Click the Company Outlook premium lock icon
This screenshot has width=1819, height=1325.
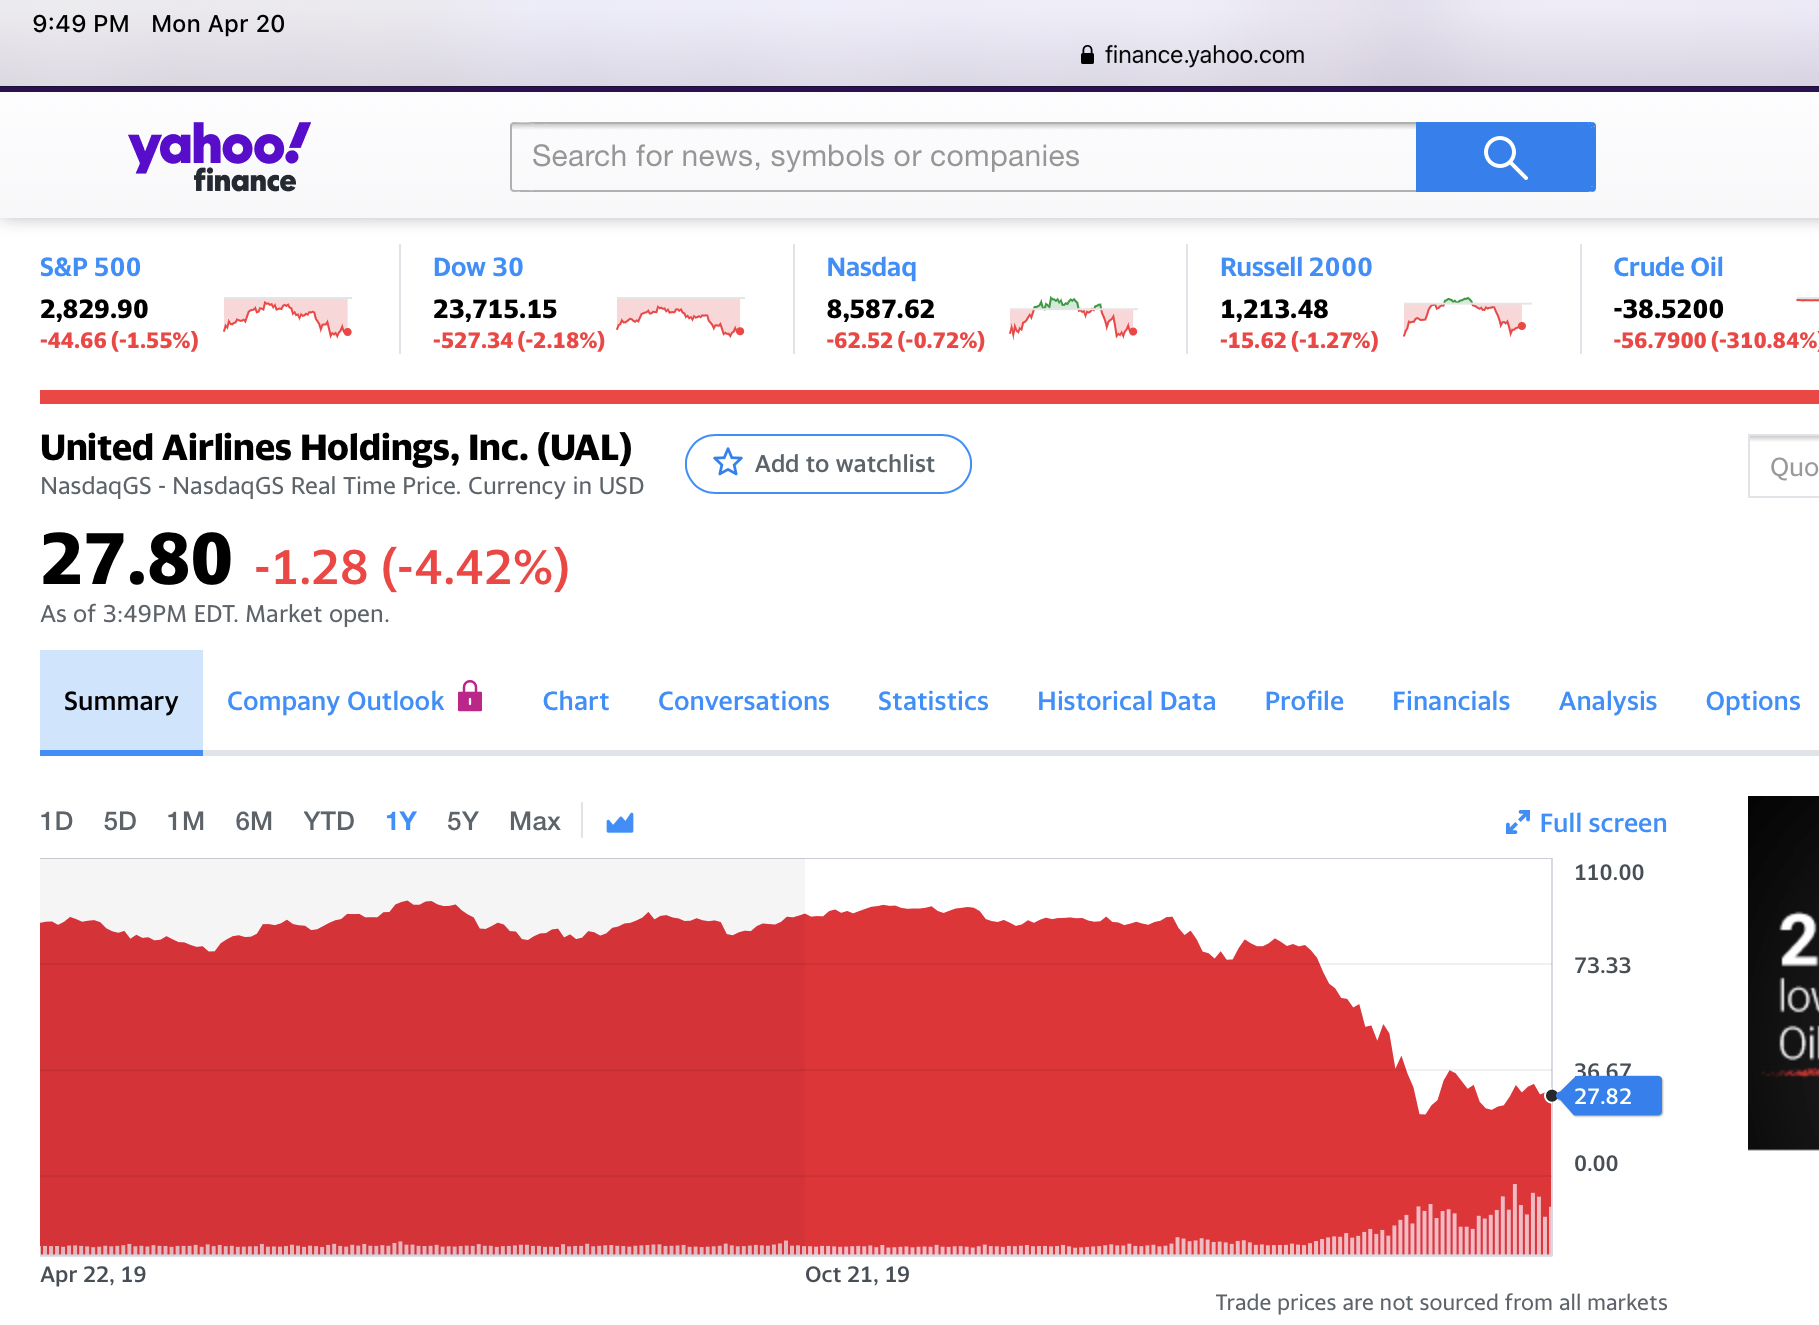click(470, 696)
